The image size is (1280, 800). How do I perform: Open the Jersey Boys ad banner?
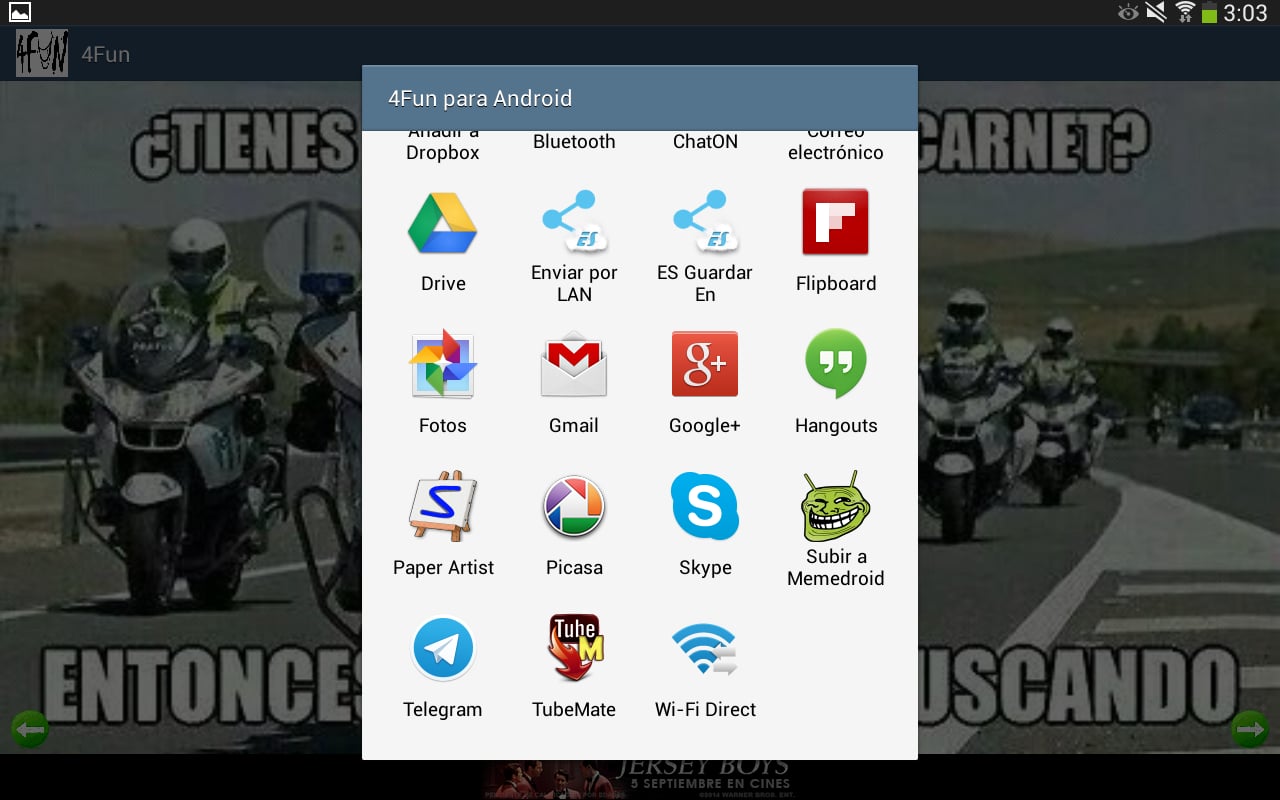[x=640, y=777]
